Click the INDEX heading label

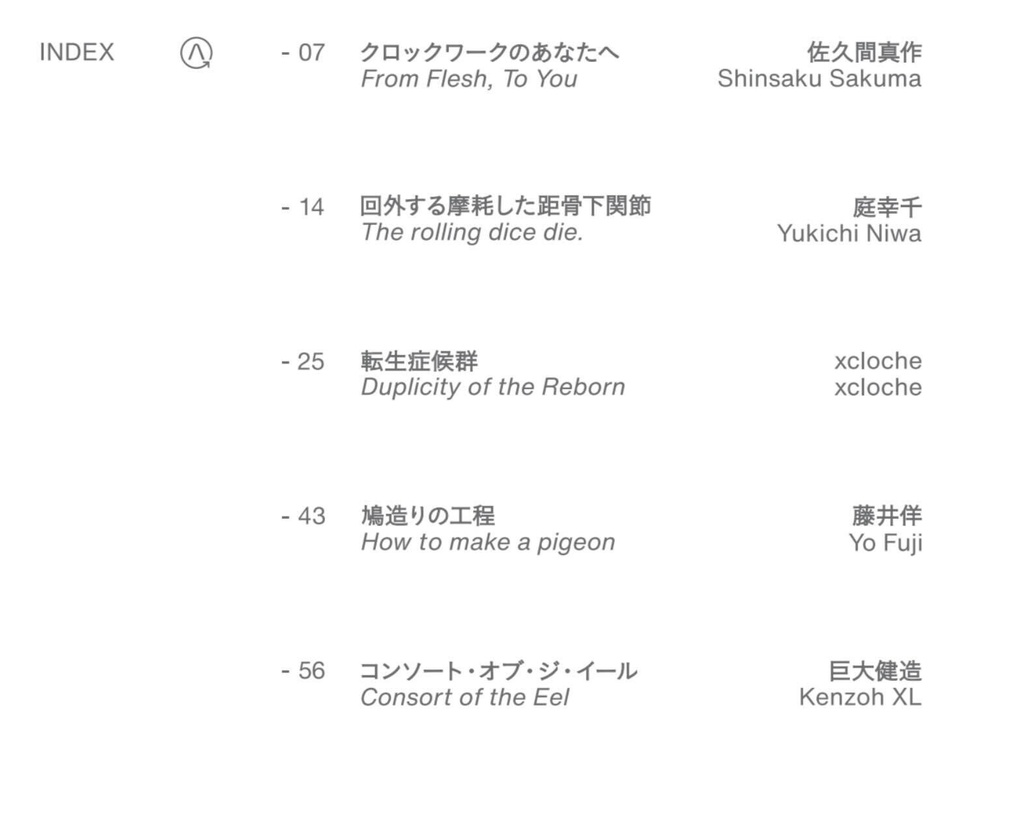click(77, 53)
